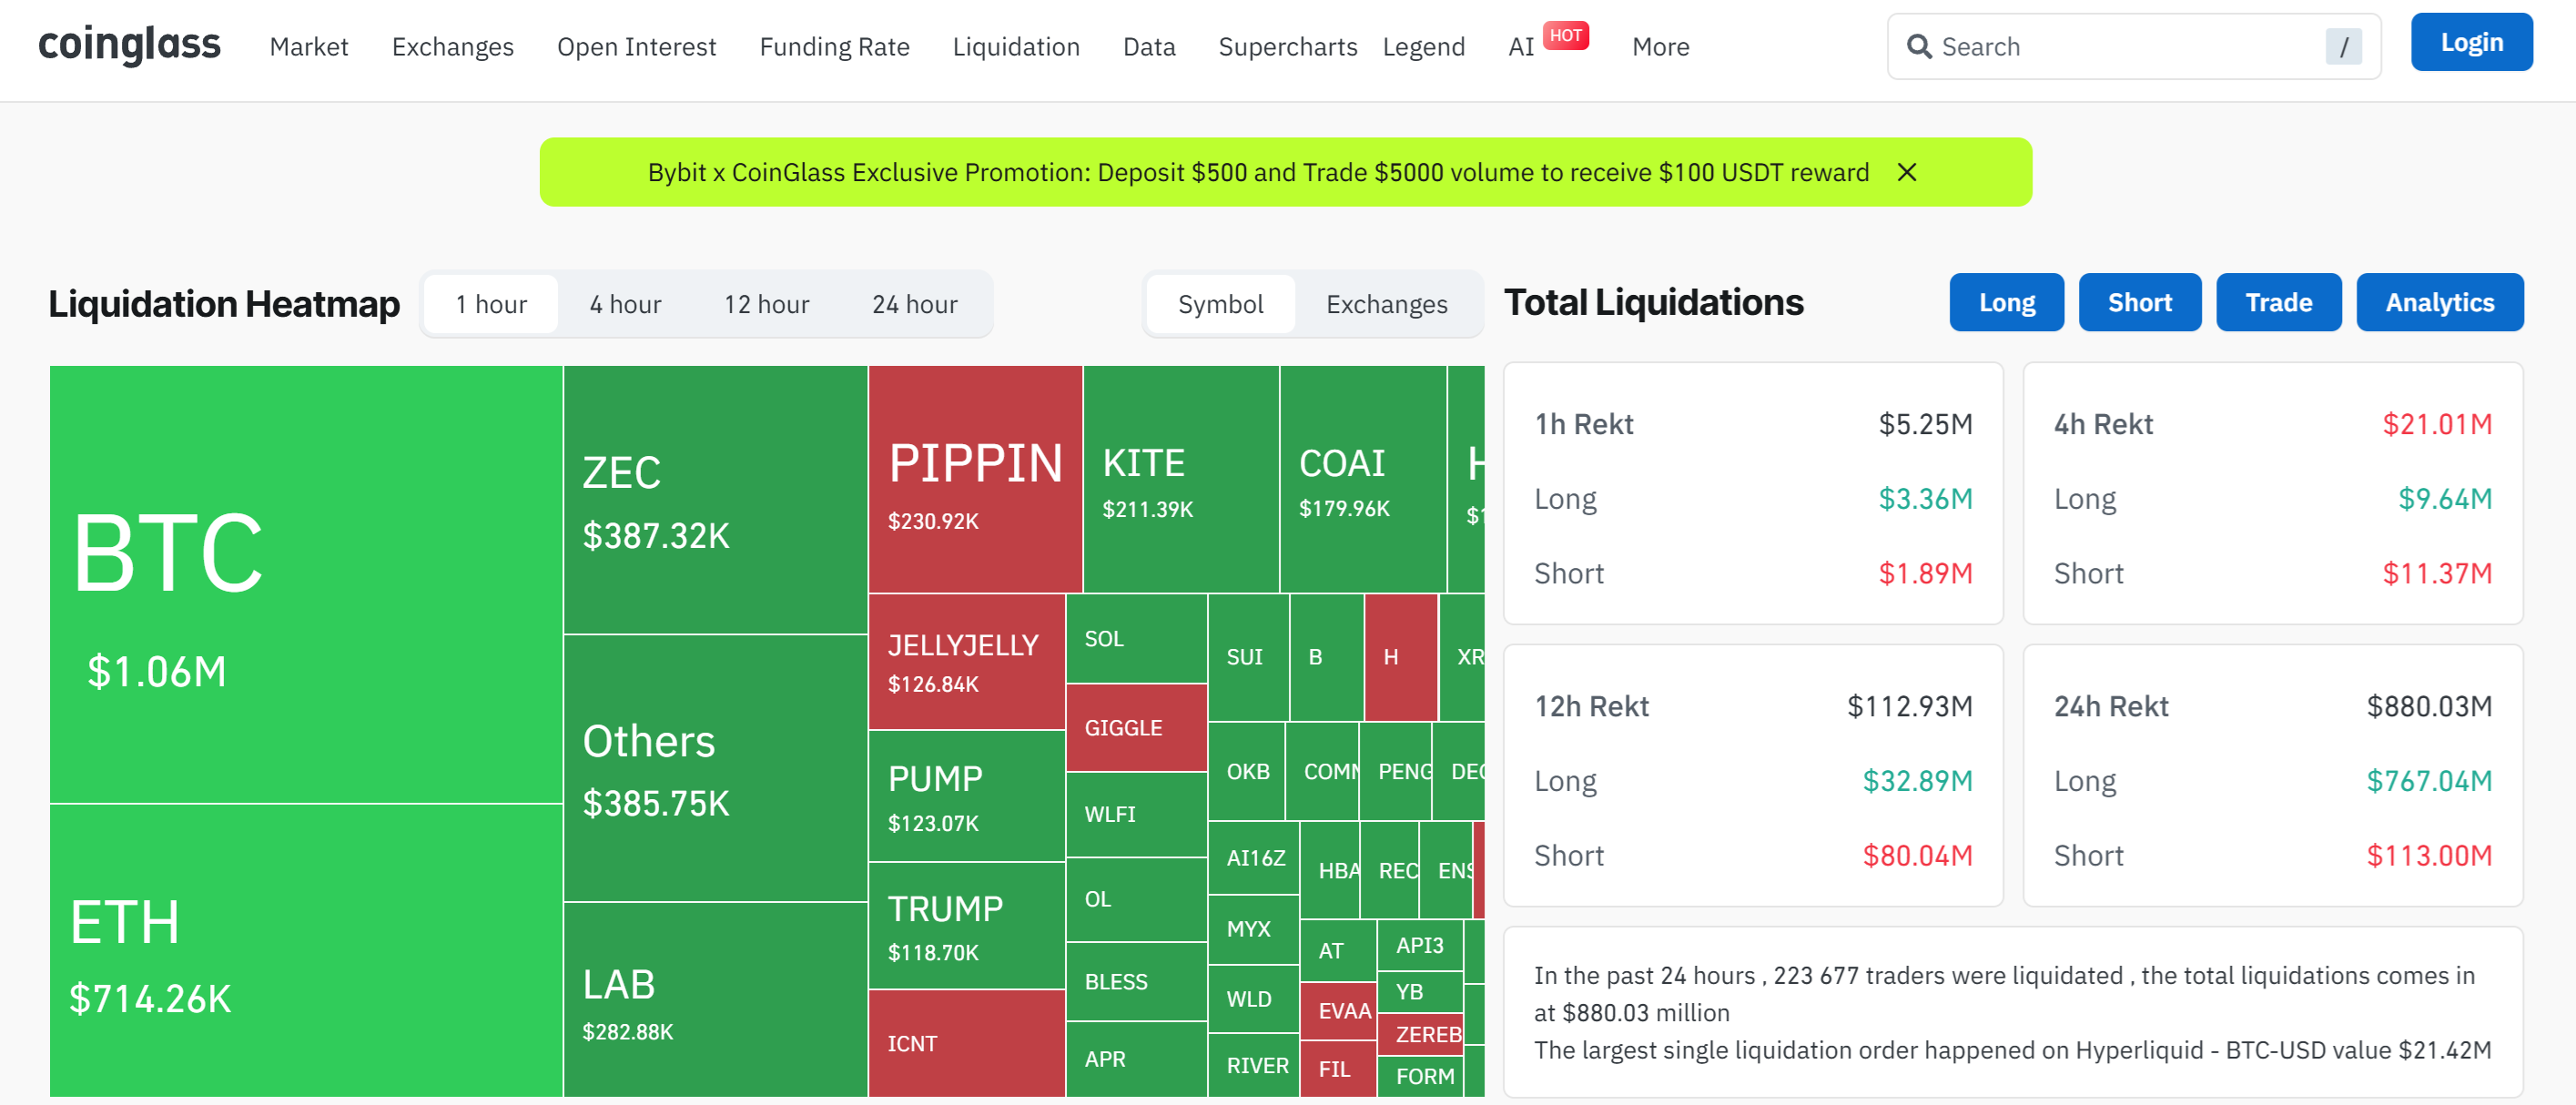Screen dimensions: 2576x1105
Task: Switch heatmap to 24 hour
Action: (914, 304)
